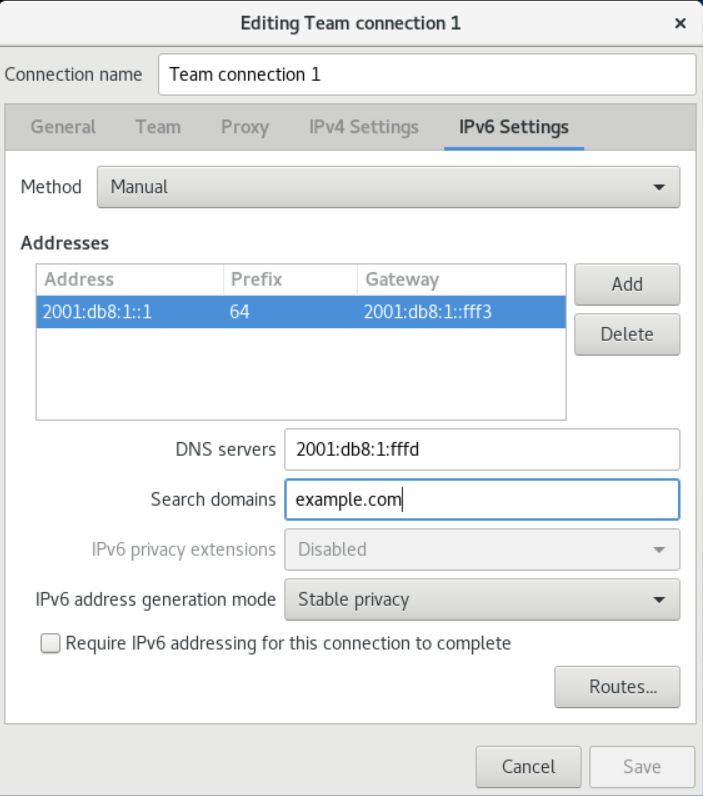Select address cell 2001:db8:1::1
Screen dimensions: 703x796
[129, 312]
